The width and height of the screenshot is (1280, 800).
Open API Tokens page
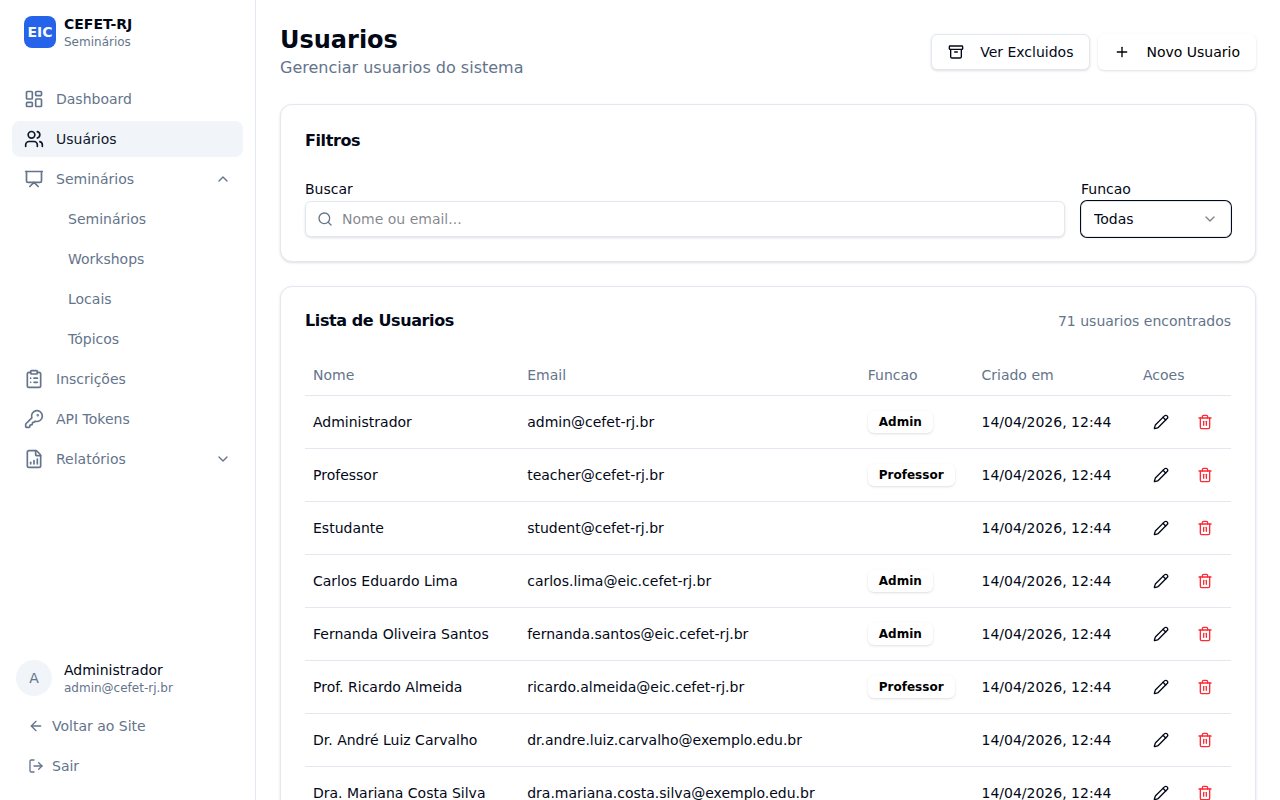128,419
